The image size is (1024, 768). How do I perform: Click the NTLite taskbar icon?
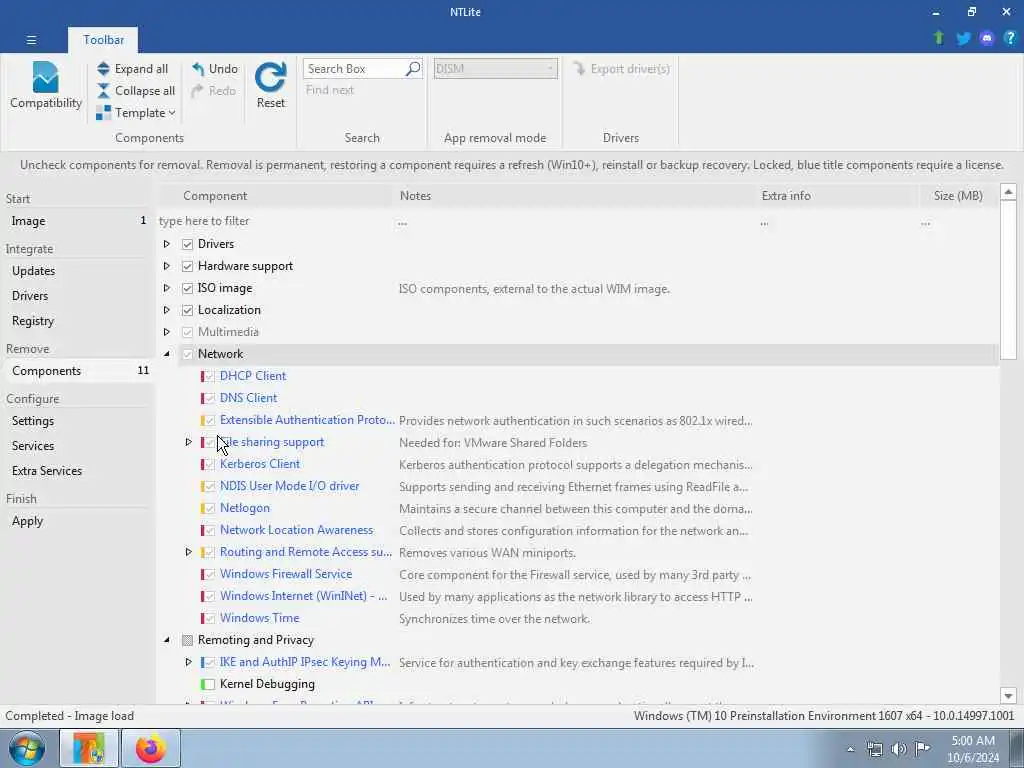(89, 748)
